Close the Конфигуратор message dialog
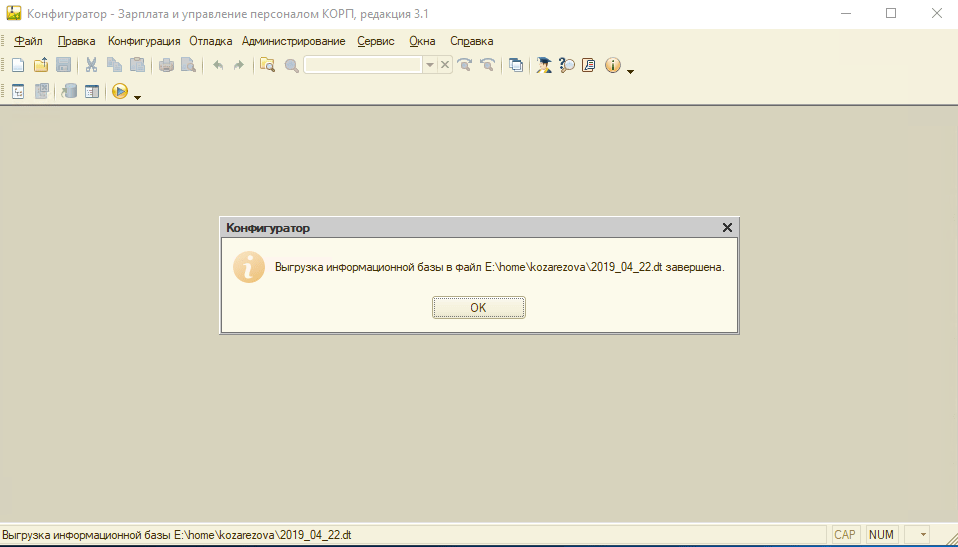 coord(727,227)
